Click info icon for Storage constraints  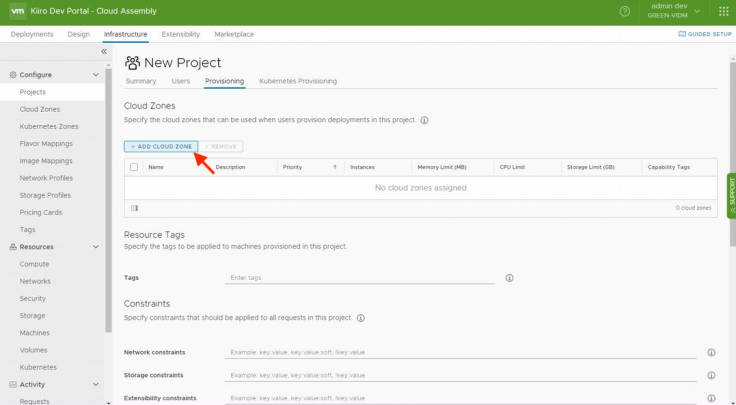pyautogui.click(x=711, y=375)
